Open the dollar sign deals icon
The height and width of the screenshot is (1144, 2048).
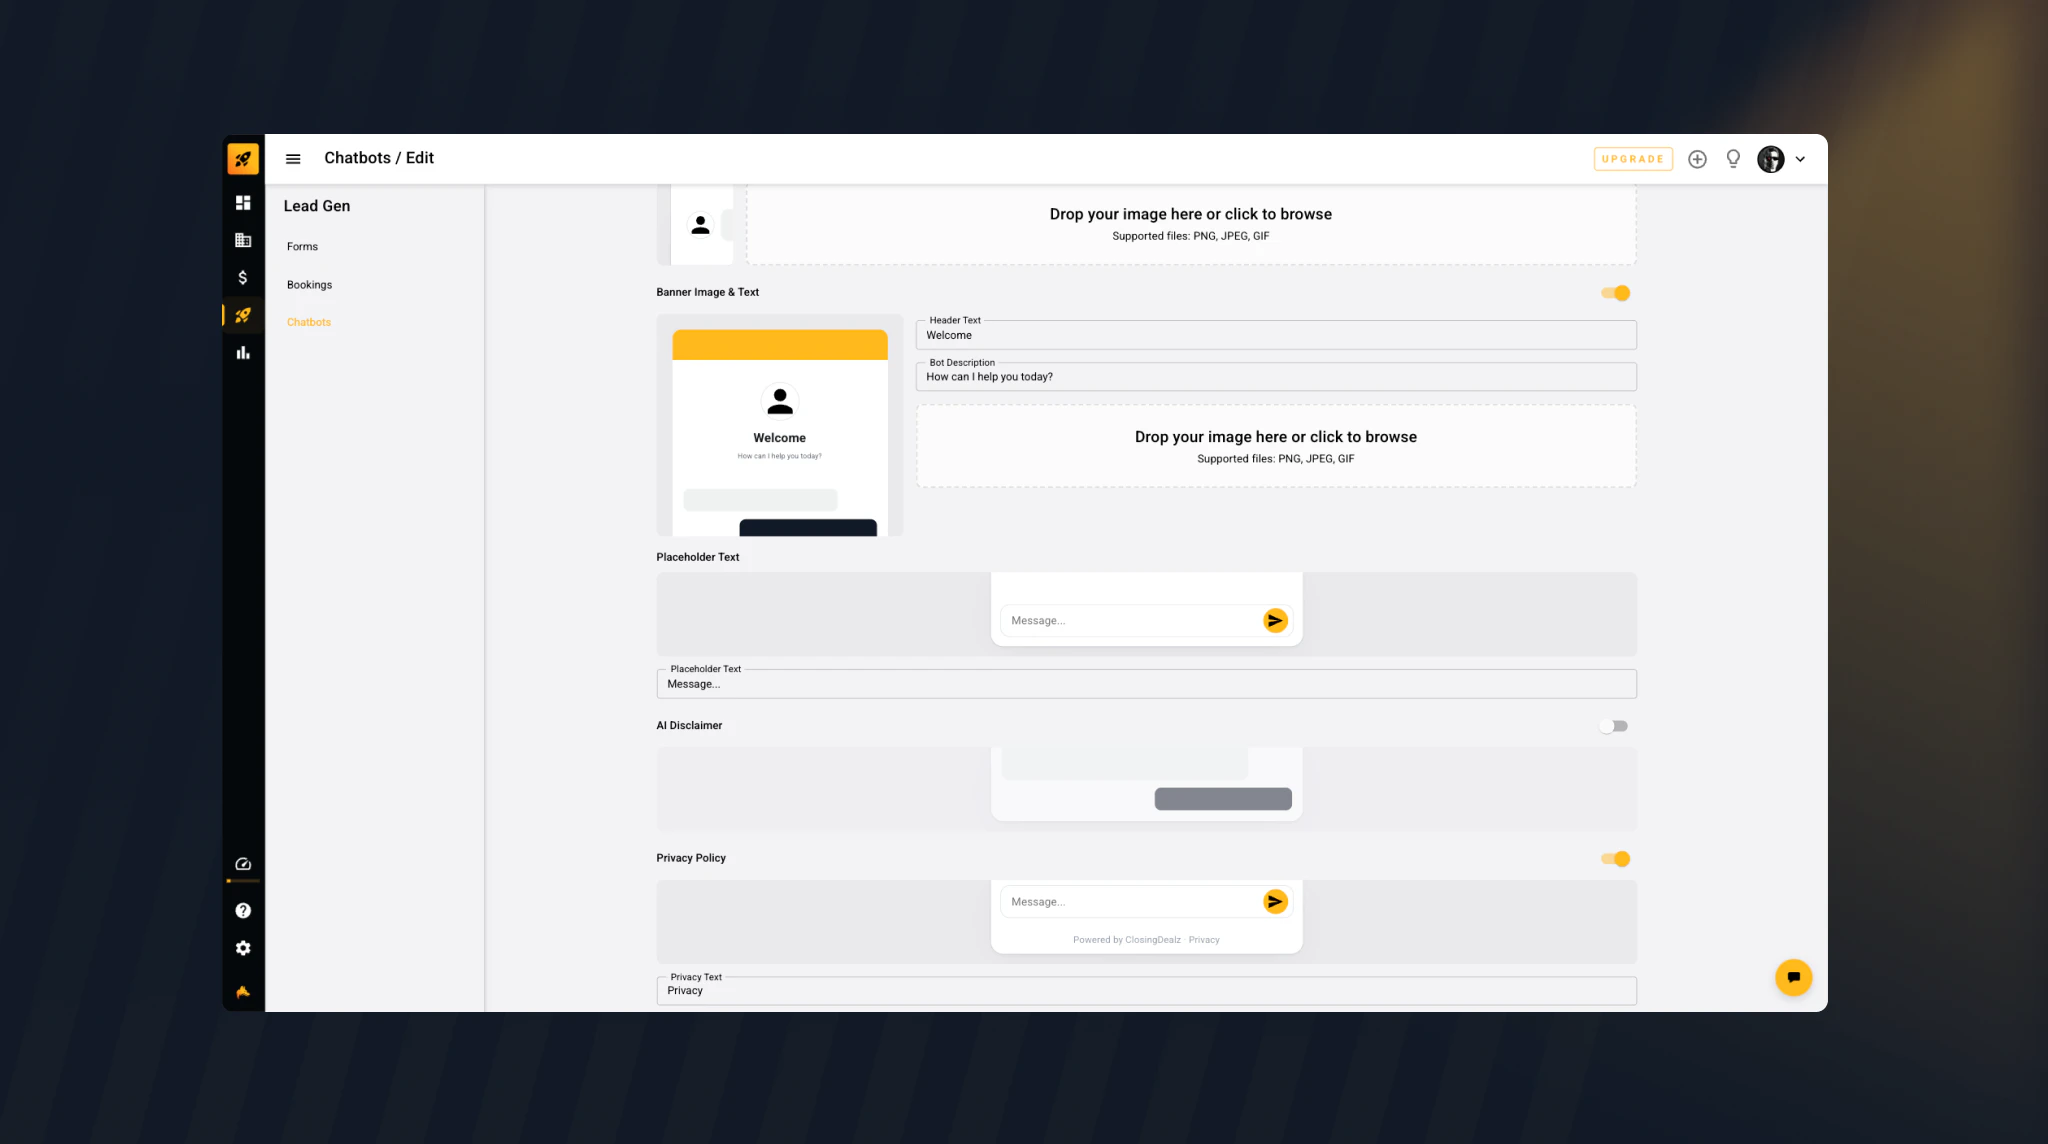(243, 277)
